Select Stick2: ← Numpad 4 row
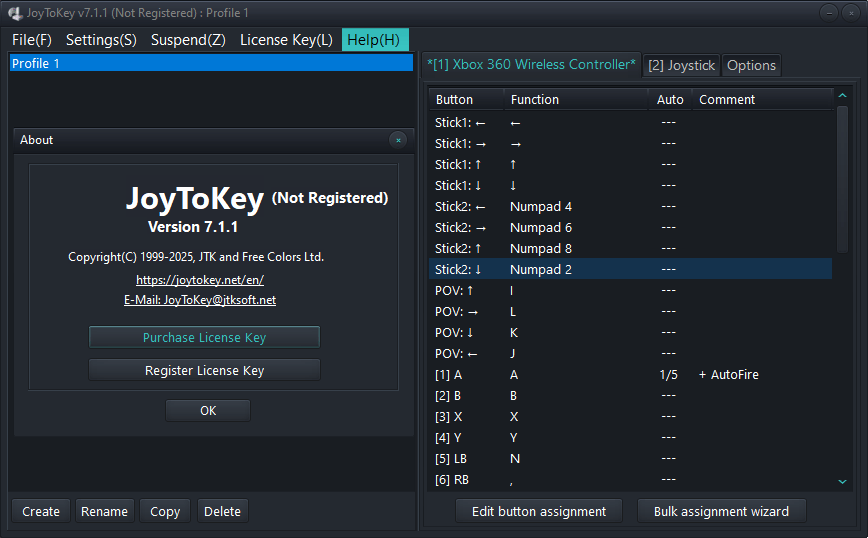Screen dimensions: 868x538 [x=631, y=206]
